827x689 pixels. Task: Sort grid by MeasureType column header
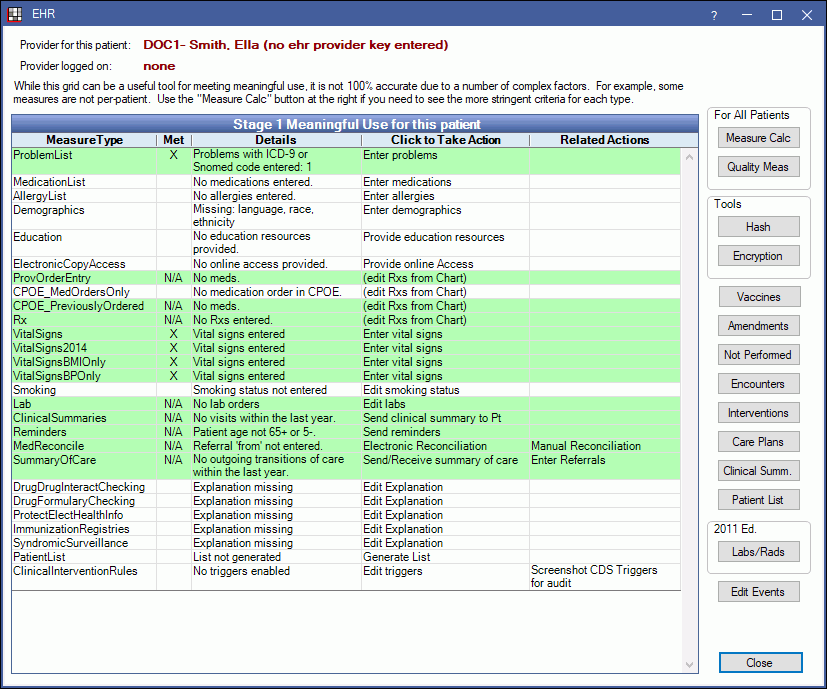(x=84, y=140)
